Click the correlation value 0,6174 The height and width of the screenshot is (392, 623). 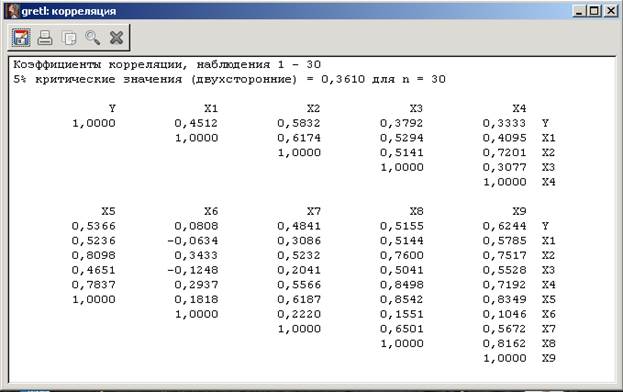pyautogui.click(x=299, y=138)
